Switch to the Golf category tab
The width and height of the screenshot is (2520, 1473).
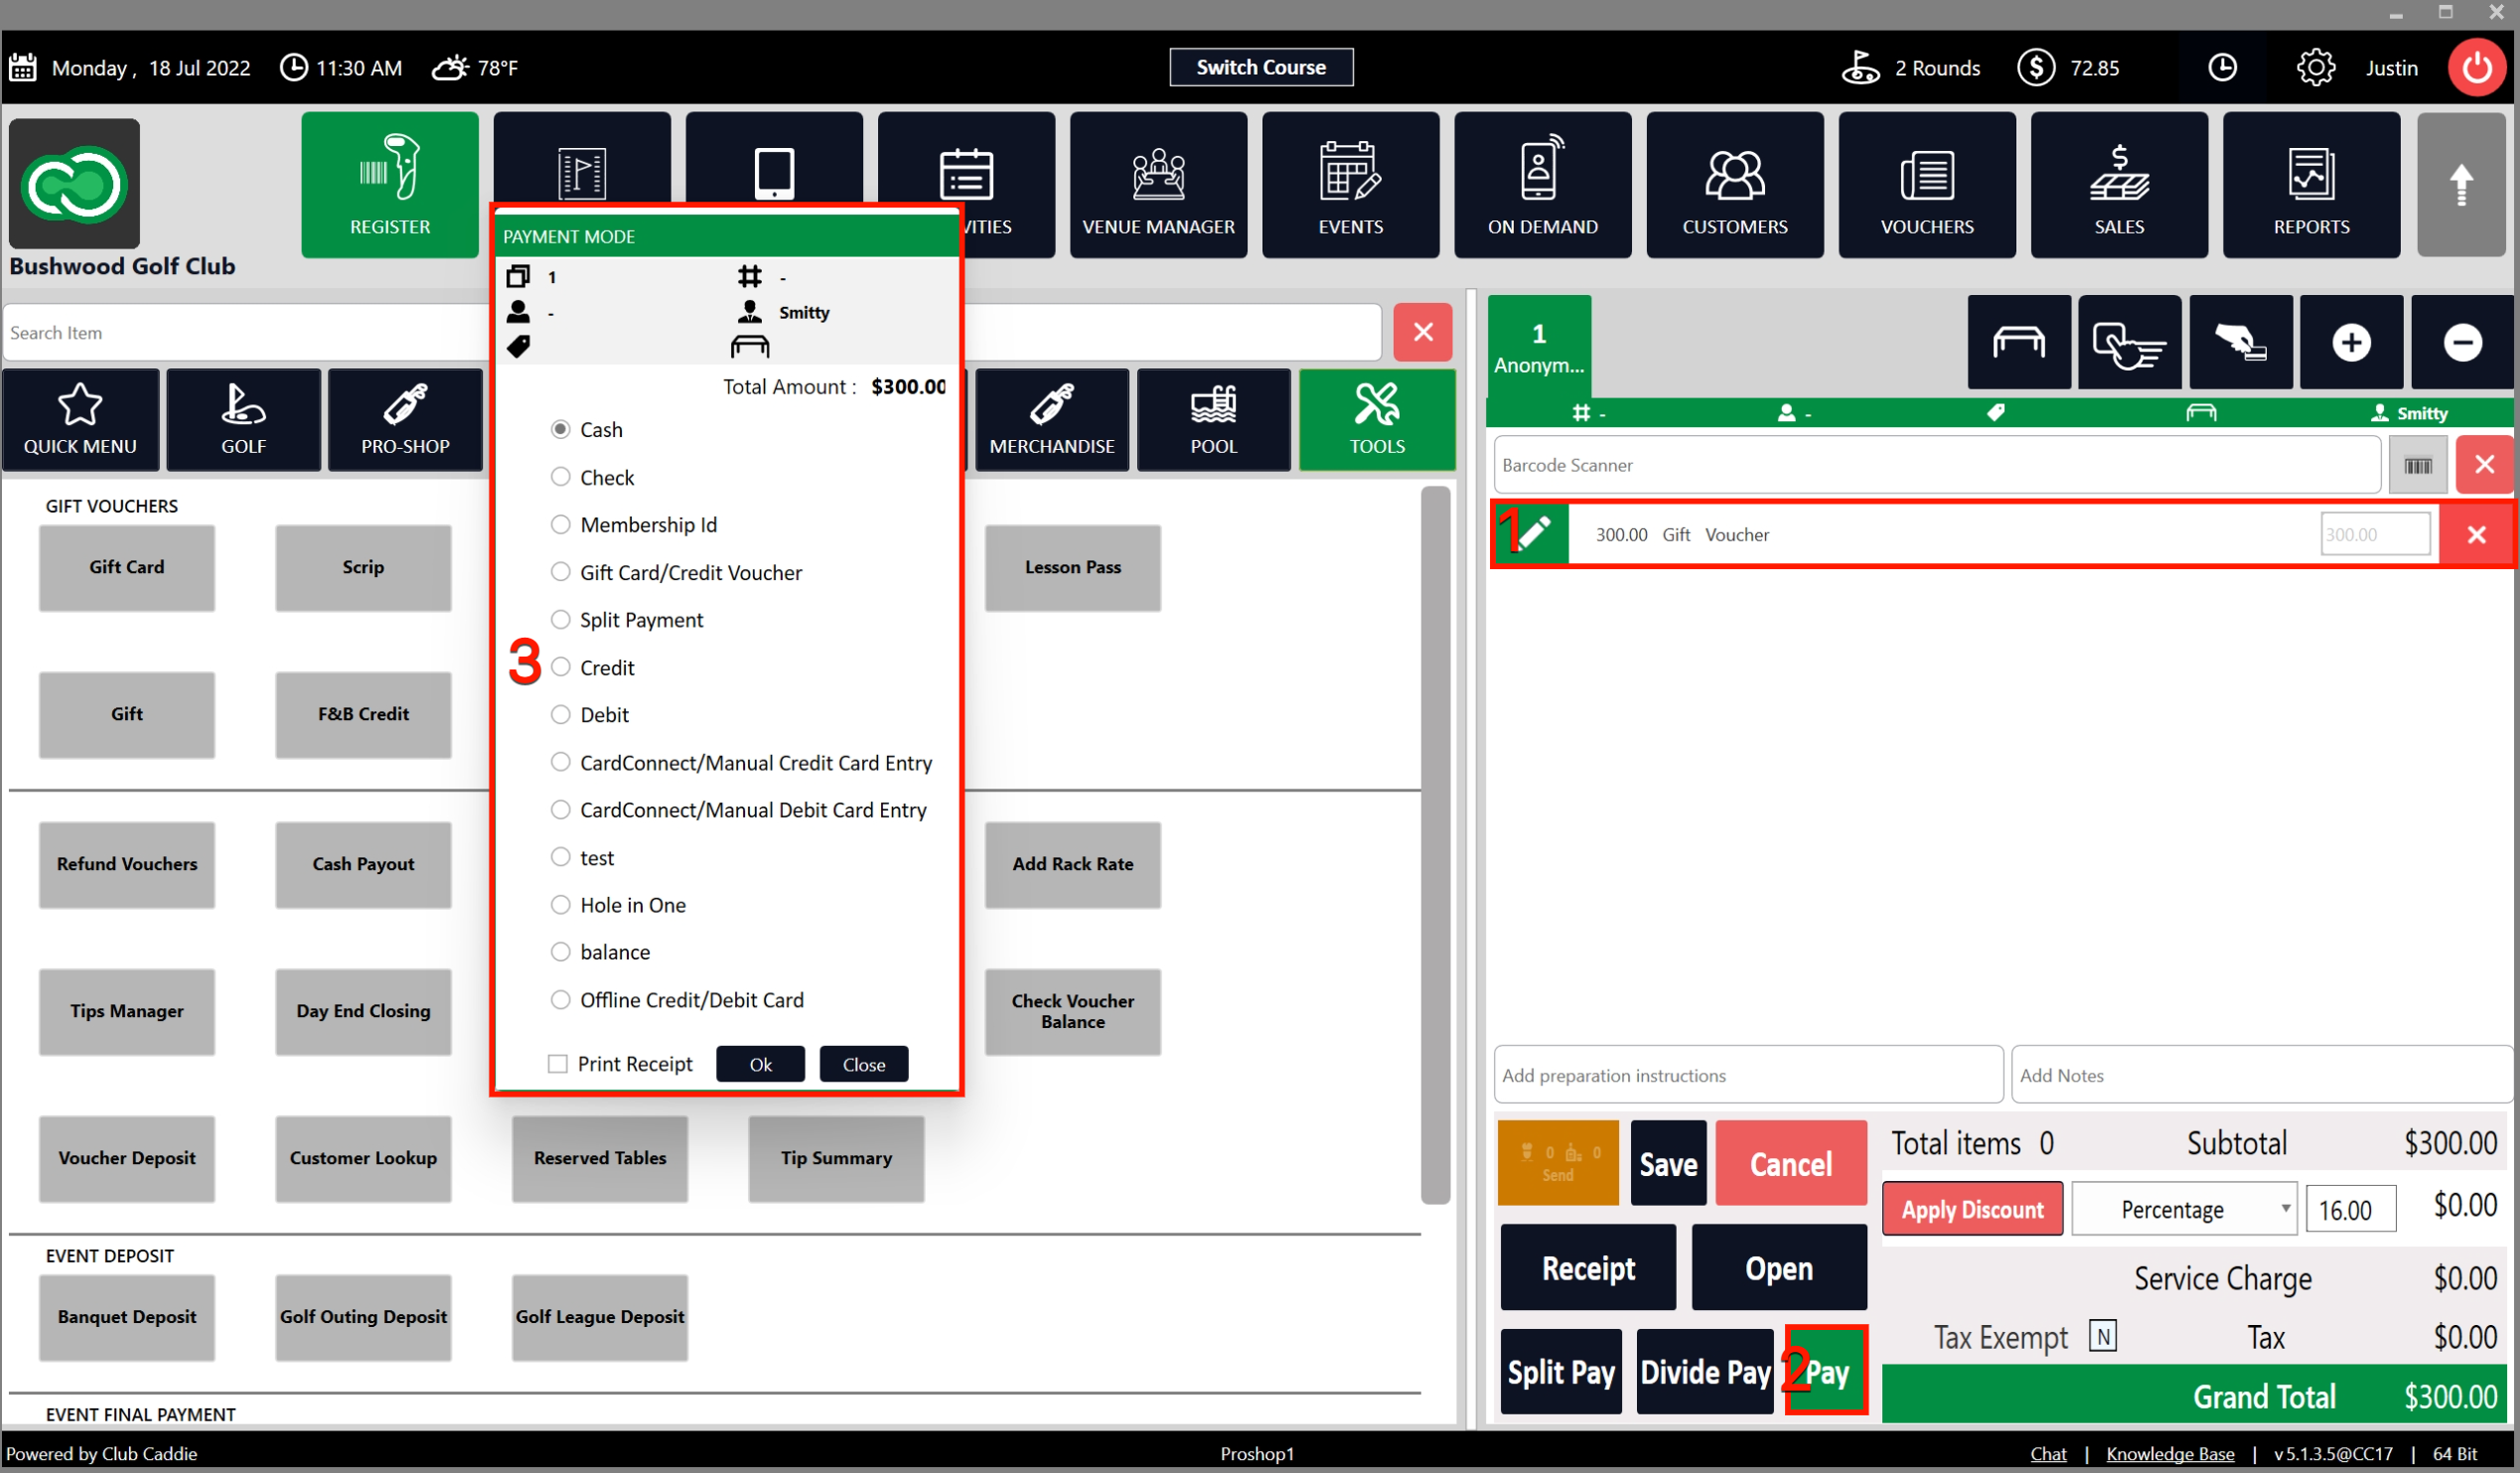[x=243, y=420]
